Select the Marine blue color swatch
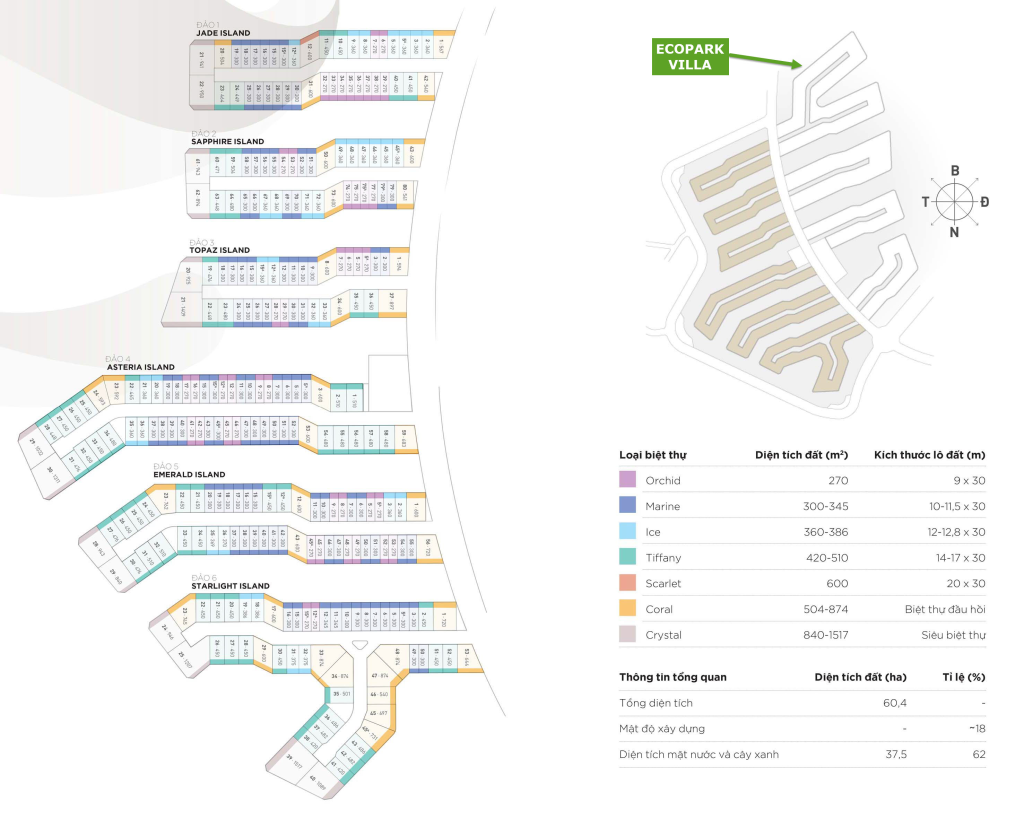The width and height of the screenshot is (1024, 820). click(628, 507)
